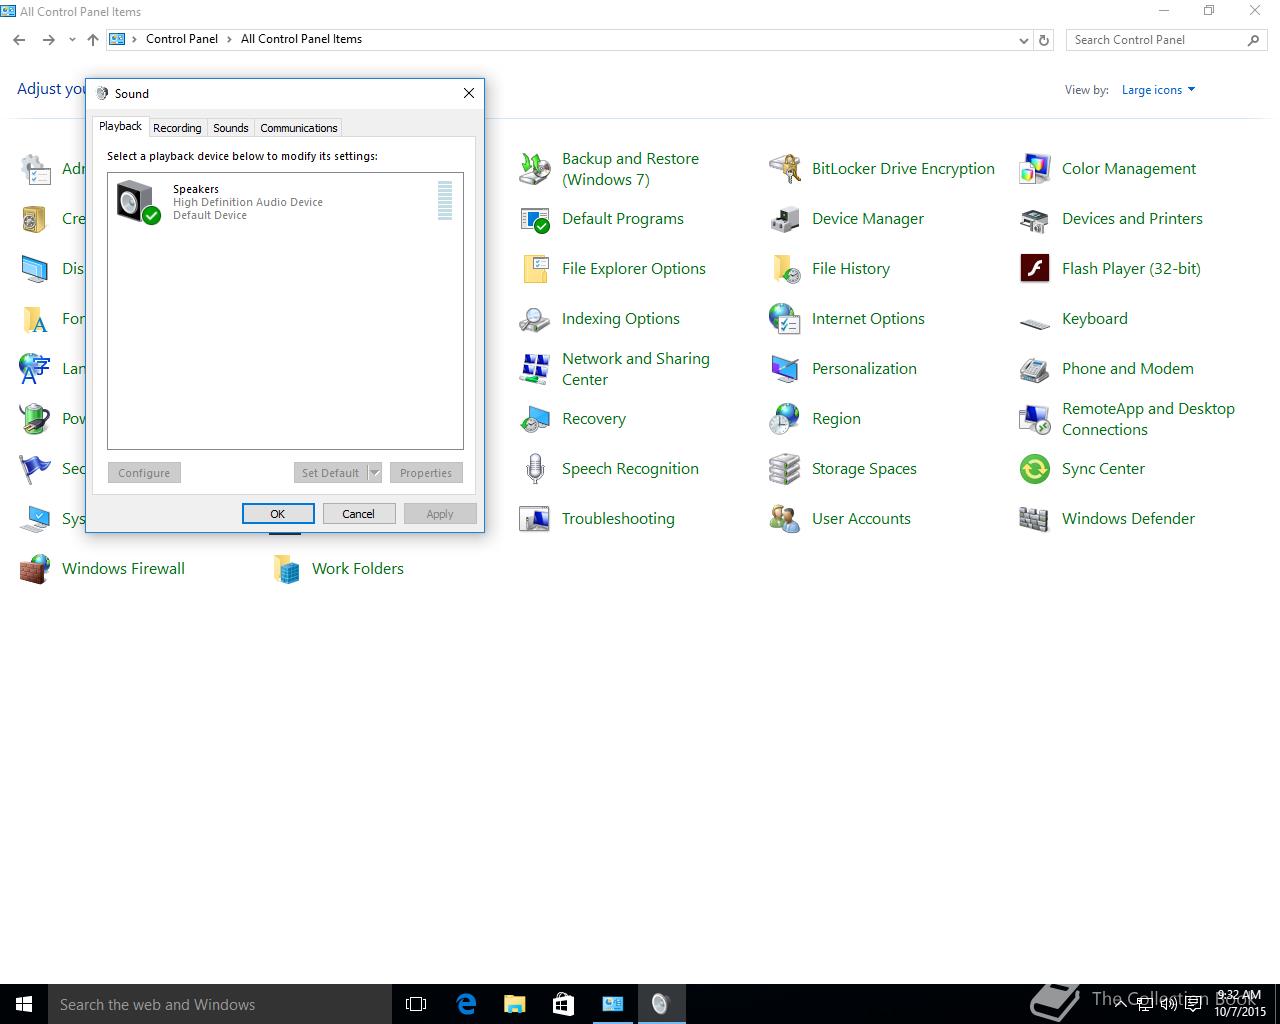Select the Speakers playback device

point(285,201)
